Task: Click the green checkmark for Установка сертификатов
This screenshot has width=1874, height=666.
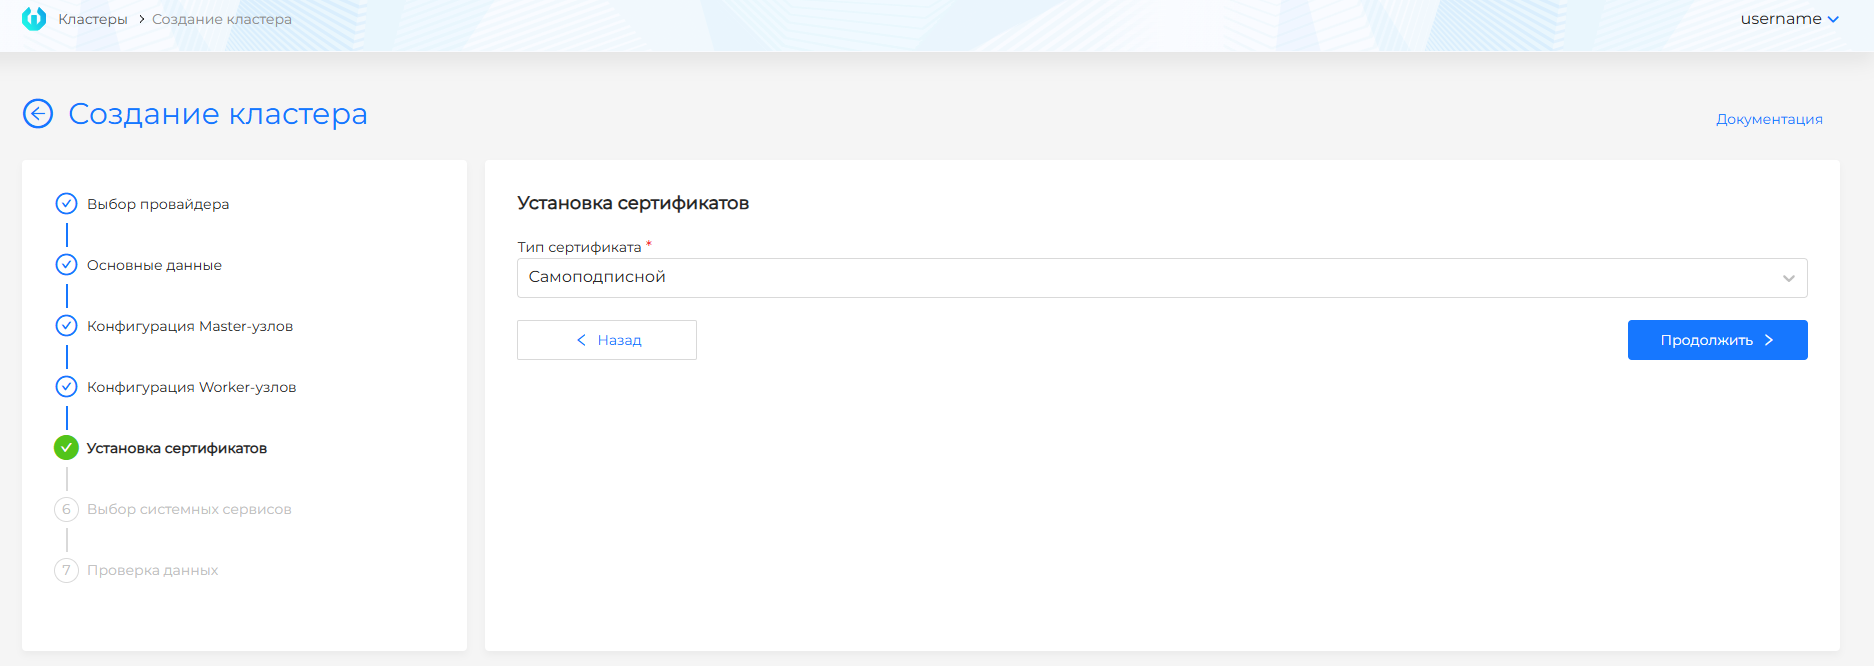Action: click(x=66, y=448)
